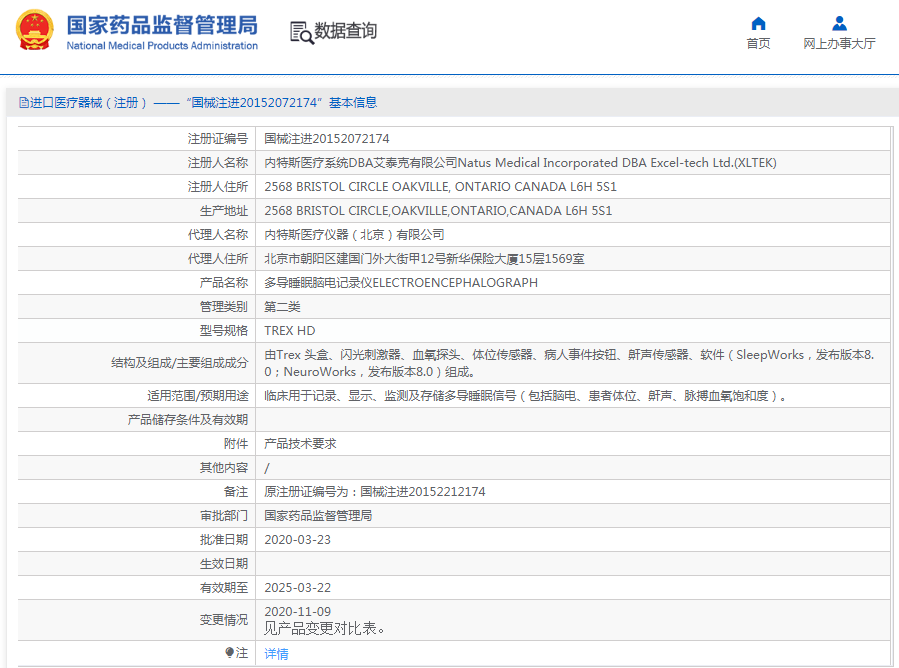Click the bullet icon beside 注

pyautogui.click(x=229, y=653)
